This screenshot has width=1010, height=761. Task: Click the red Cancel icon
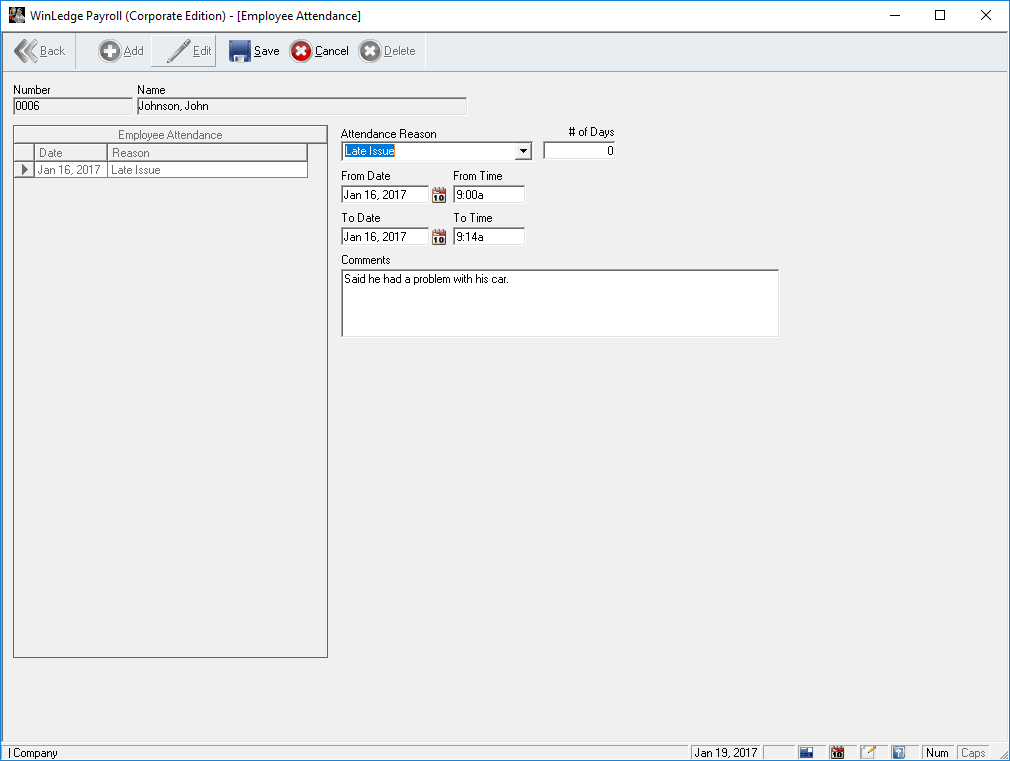(x=301, y=51)
